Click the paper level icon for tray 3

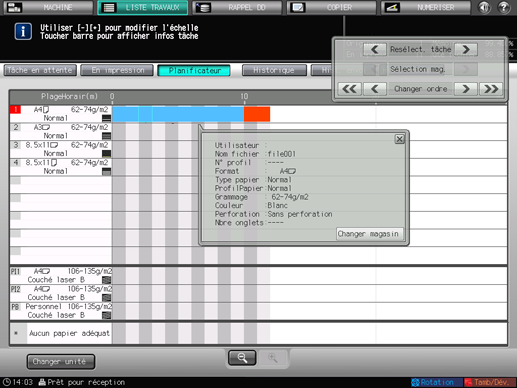106,154
